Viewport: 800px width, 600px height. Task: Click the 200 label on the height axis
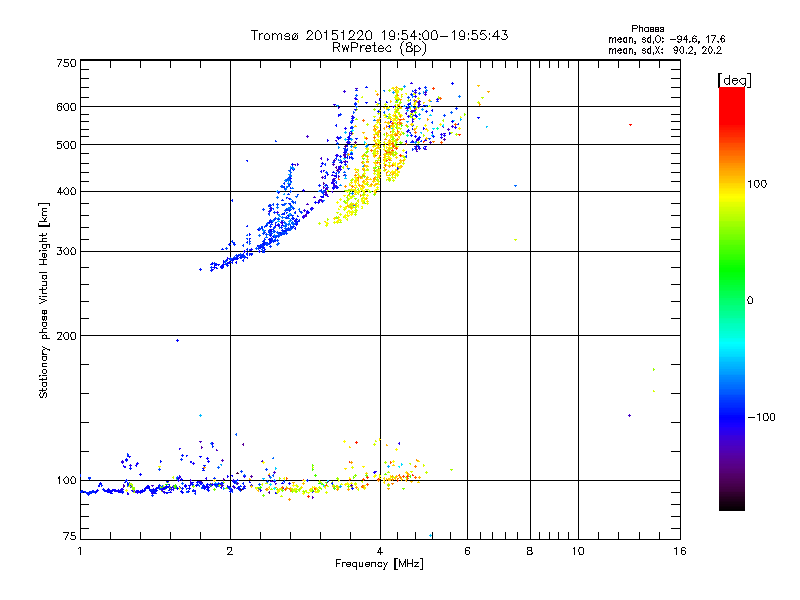[x=66, y=336]
